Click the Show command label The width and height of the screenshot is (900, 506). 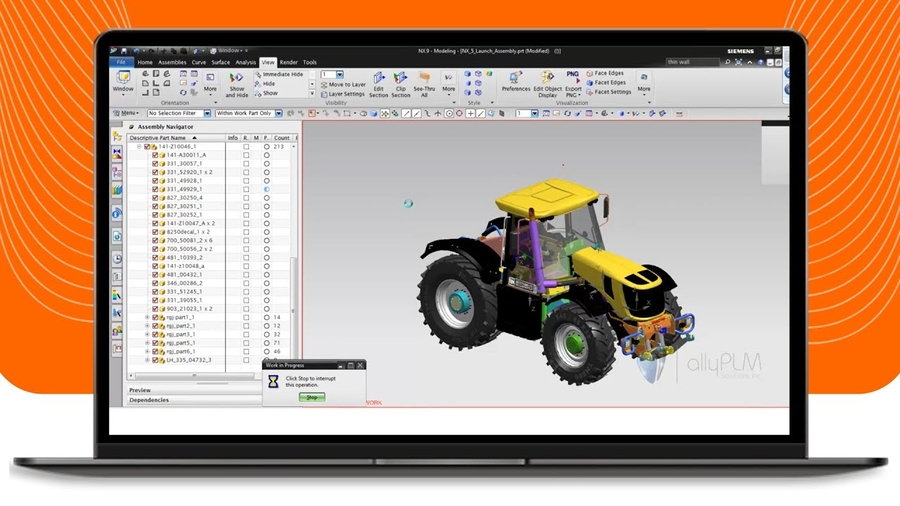(x=270, y=93)
